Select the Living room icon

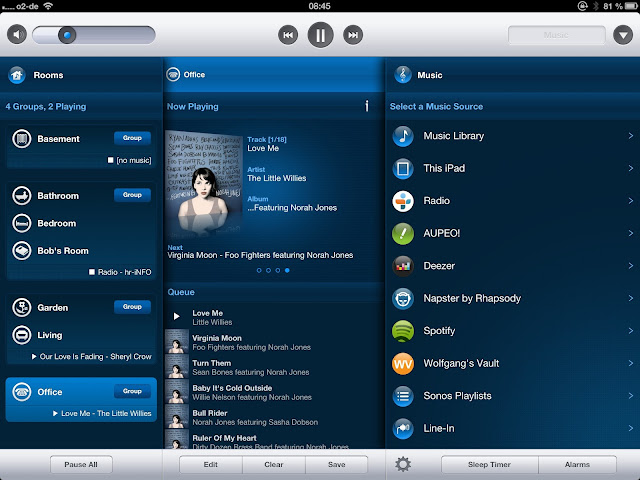[x=22, y=335]
